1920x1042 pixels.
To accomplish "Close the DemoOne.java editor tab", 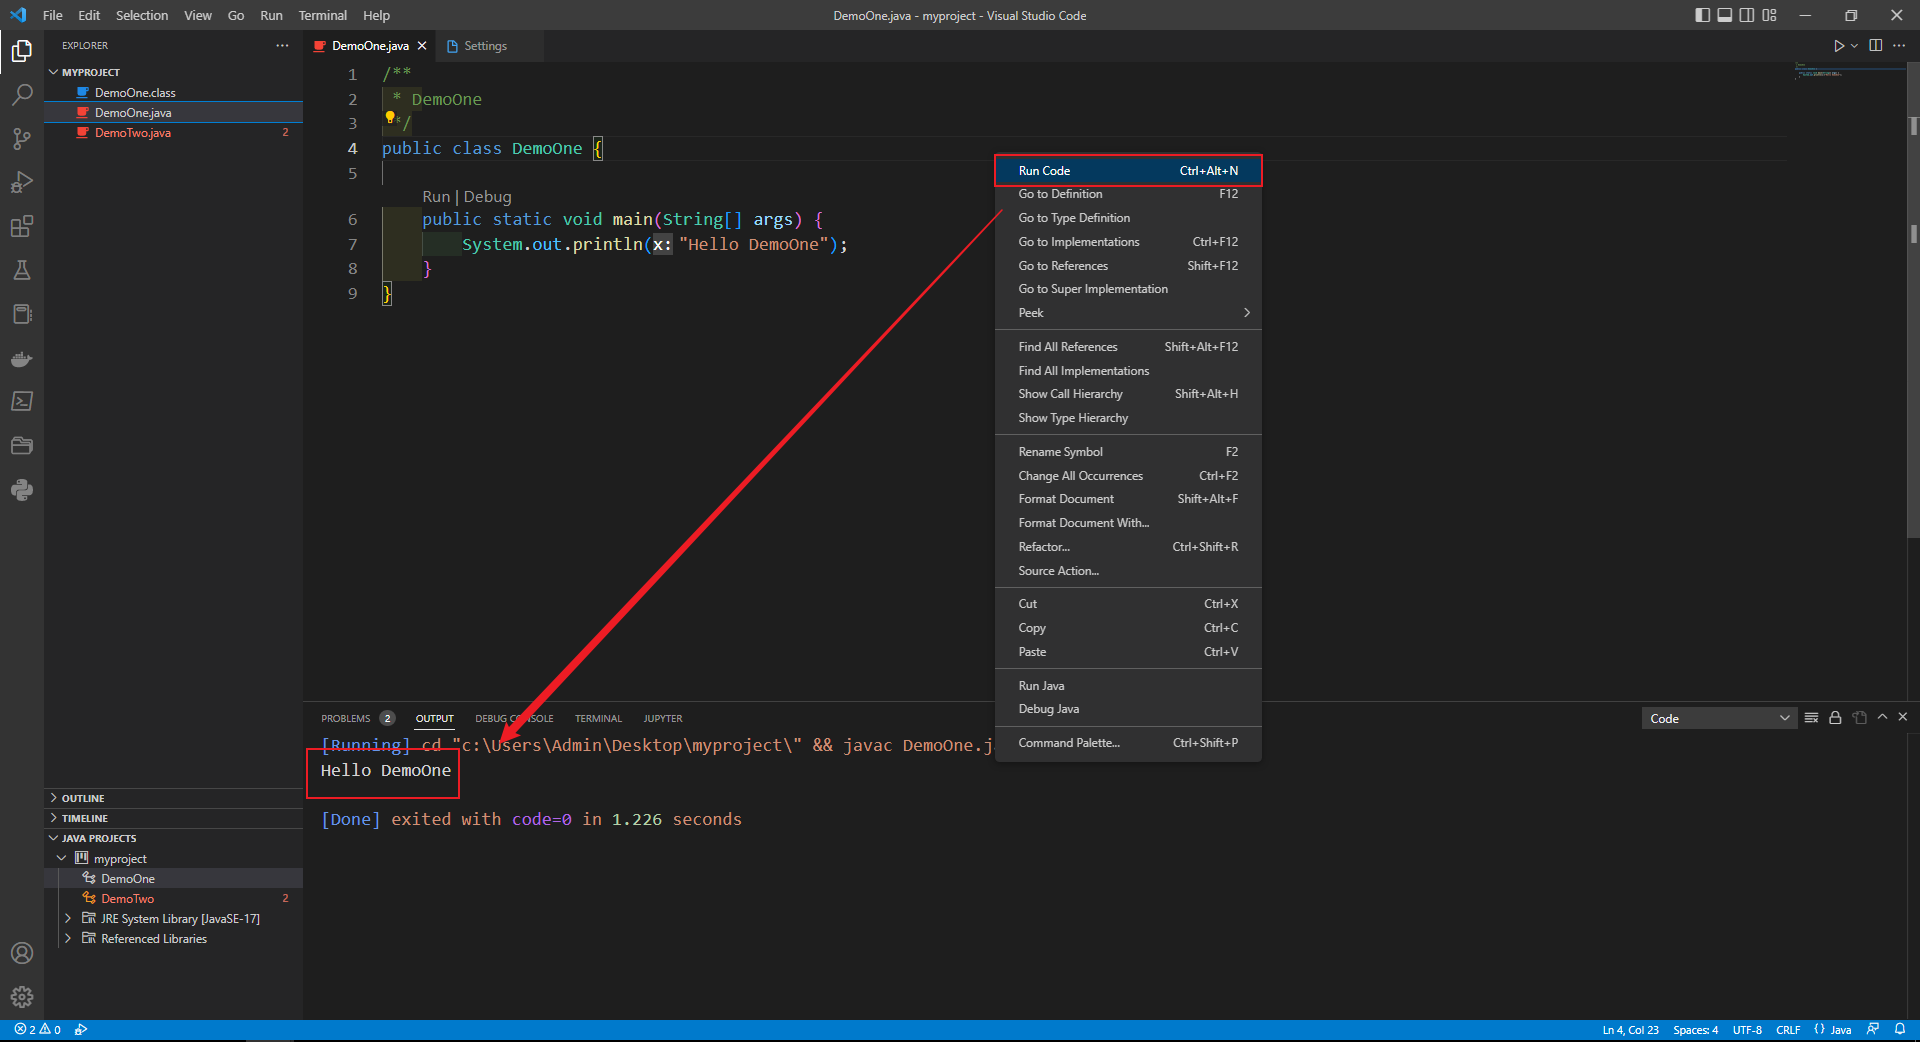I will 422,46.
